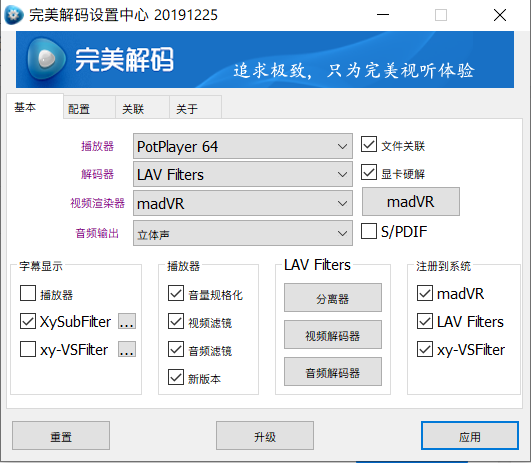531x463 pixels.
Task: Disable the 显卡硬解 checkbox
Action: click(369, 172)
